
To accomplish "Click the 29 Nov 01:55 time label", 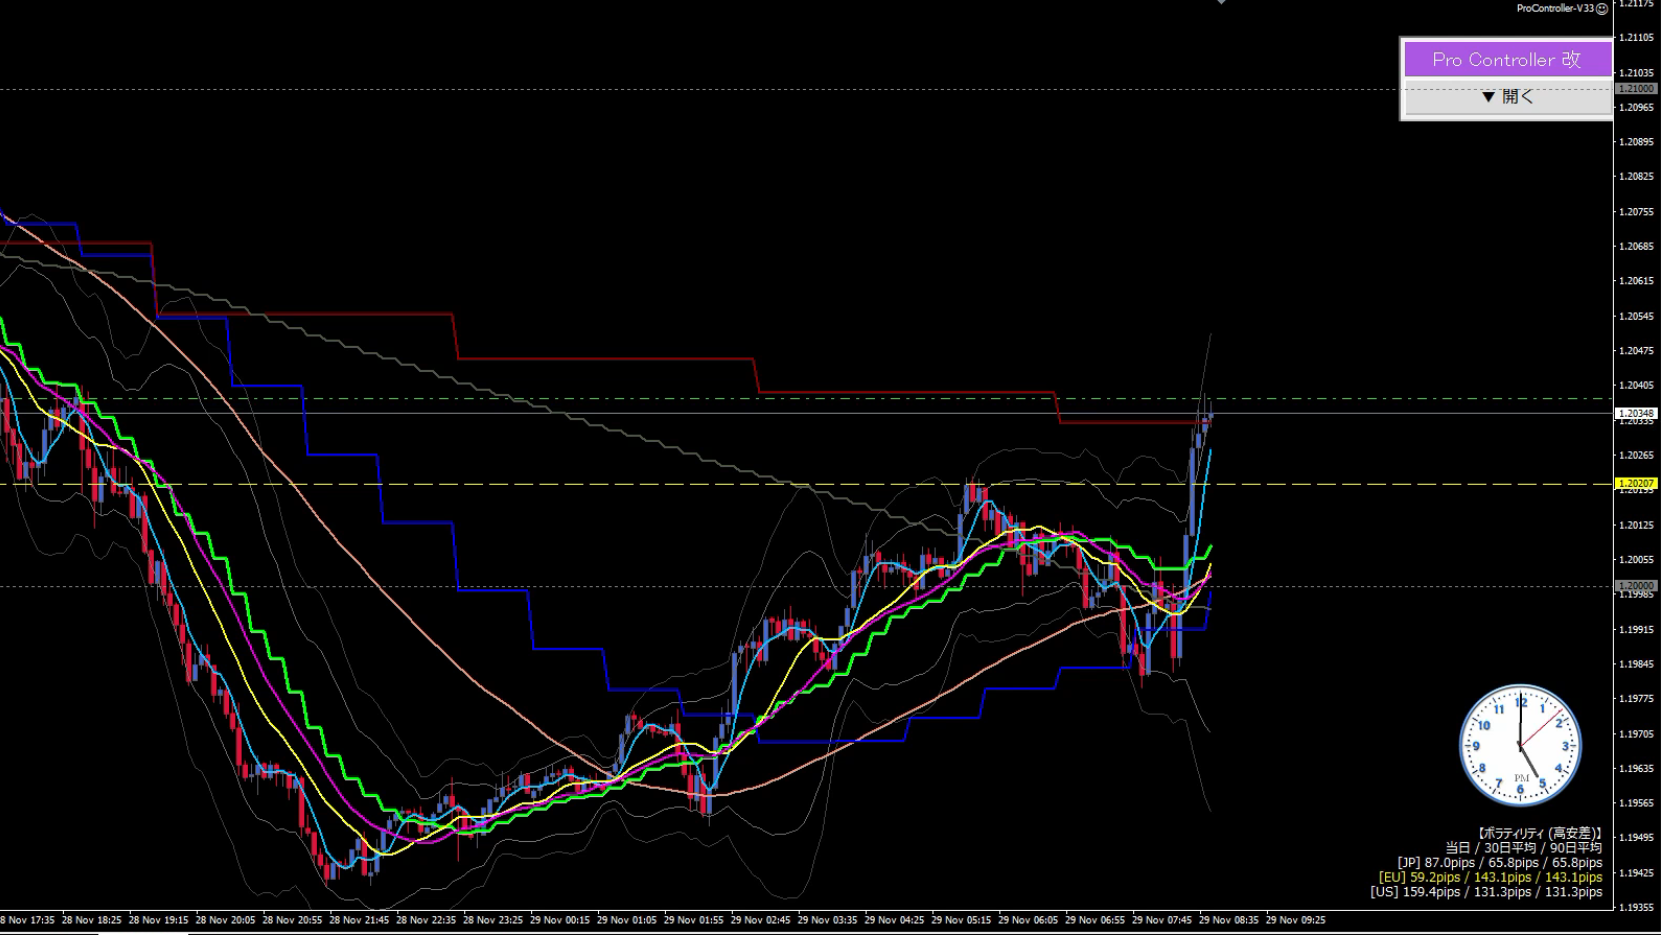I will click(694, 920).
